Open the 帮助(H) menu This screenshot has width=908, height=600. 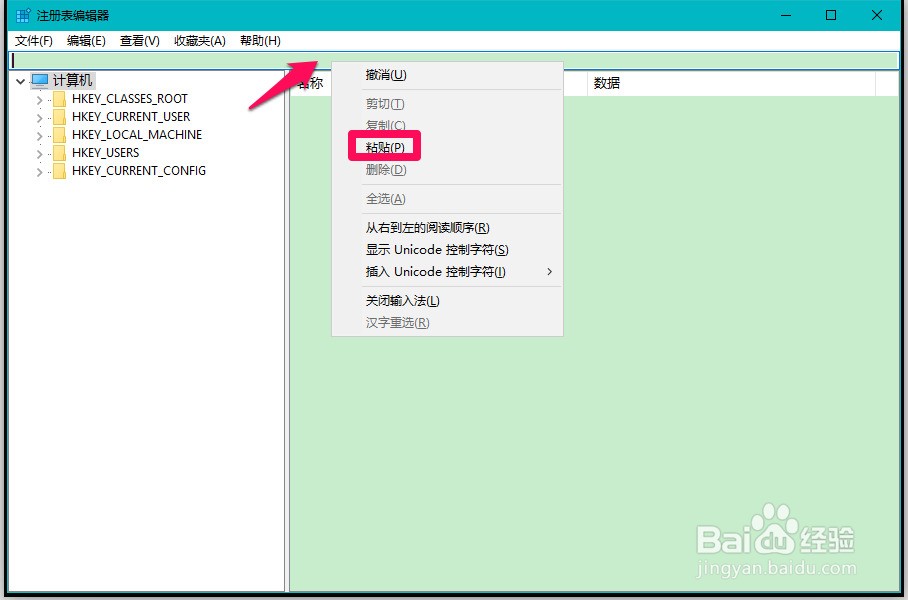pos(261,41)
